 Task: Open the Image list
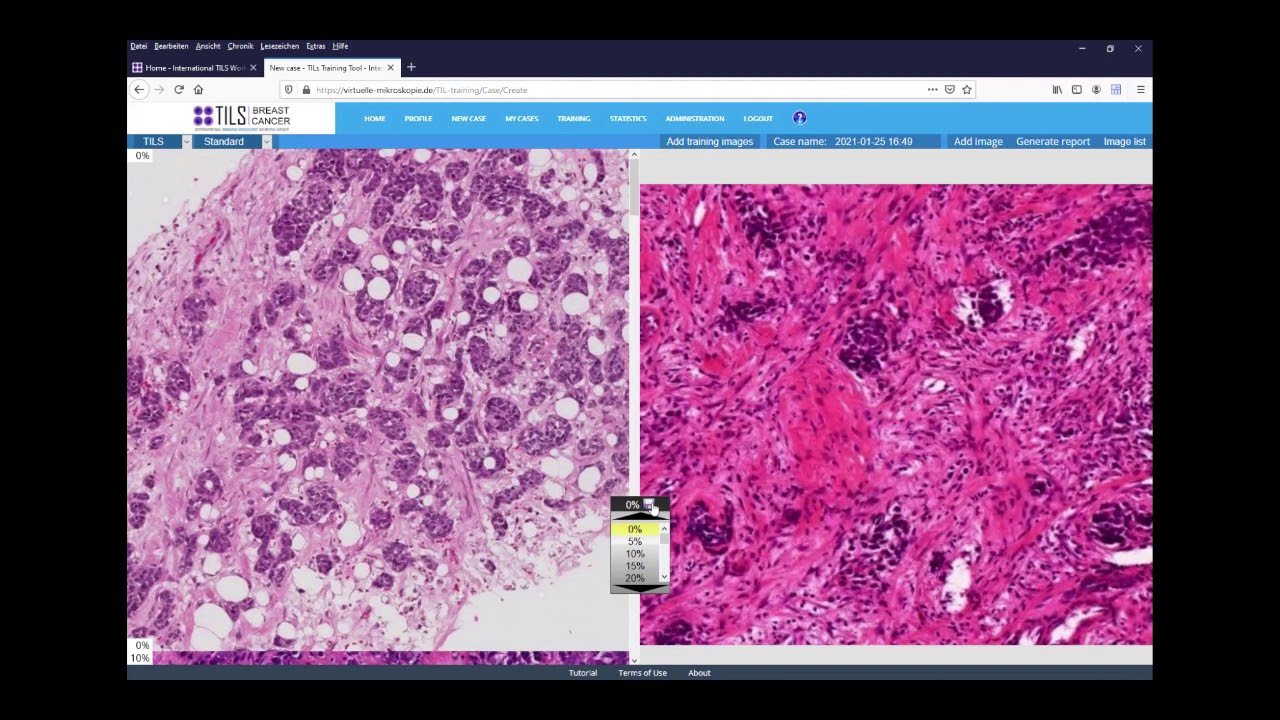pos(1124,141)
